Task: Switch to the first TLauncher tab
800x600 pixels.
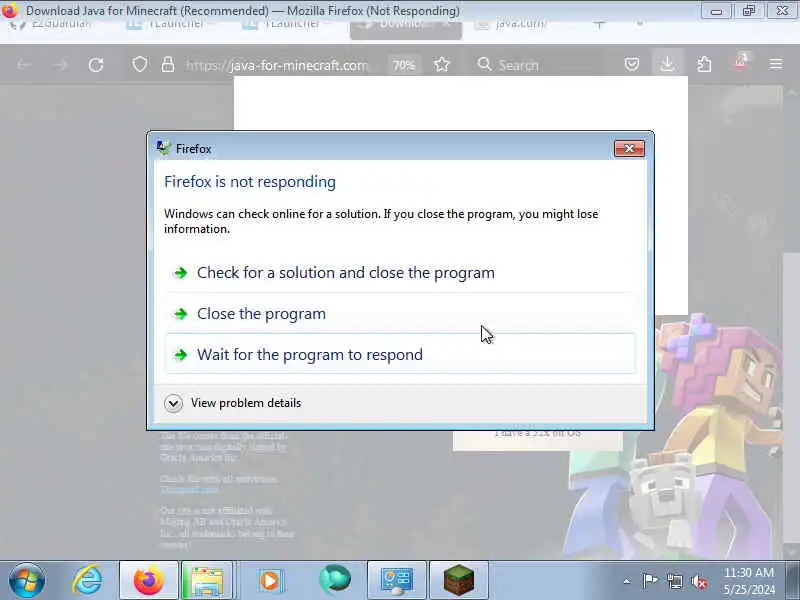Action: tap(173, 24)
